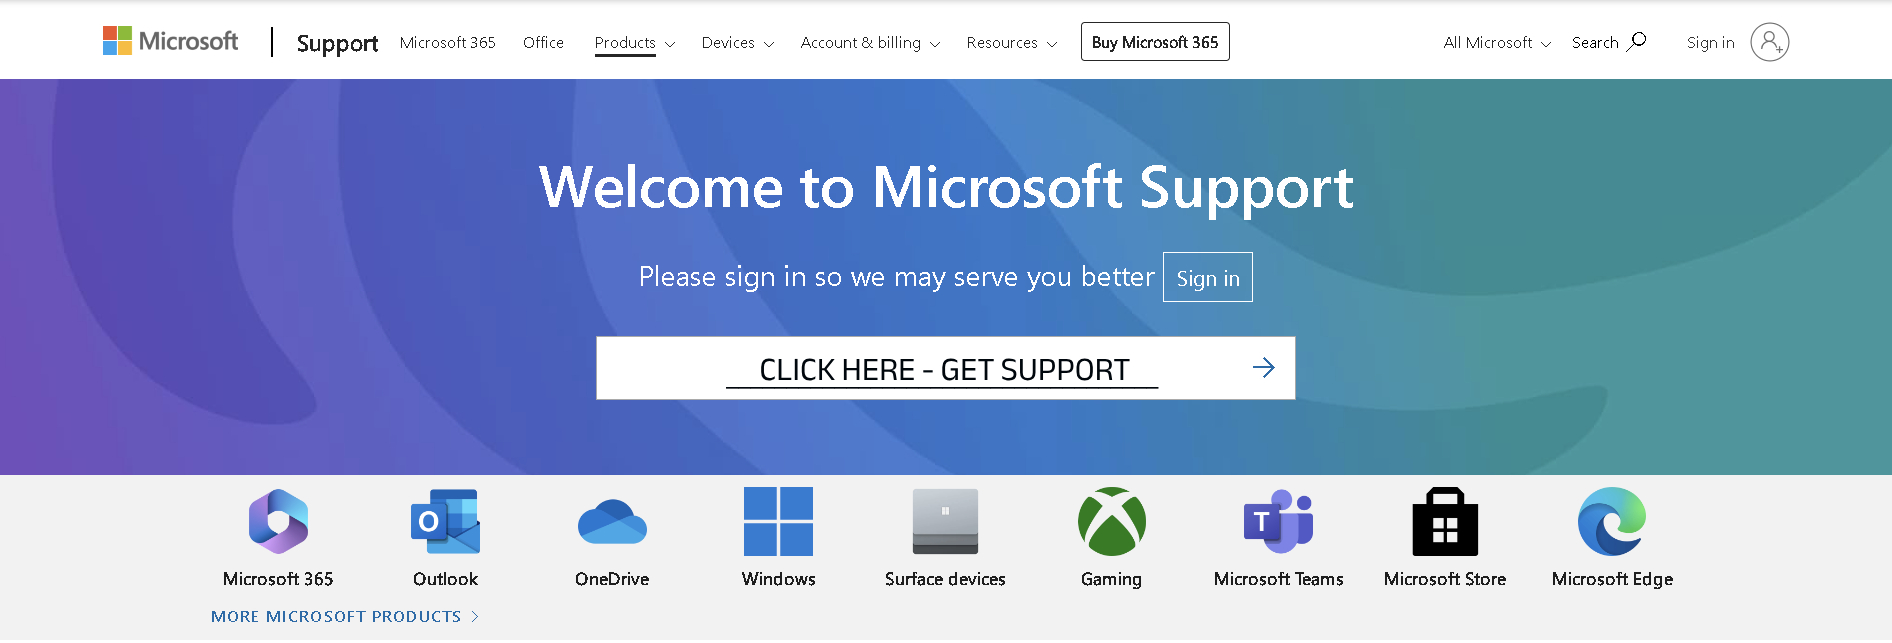Open the OneDrive cloud icon
1892x643 pixels.
[612, 522]
